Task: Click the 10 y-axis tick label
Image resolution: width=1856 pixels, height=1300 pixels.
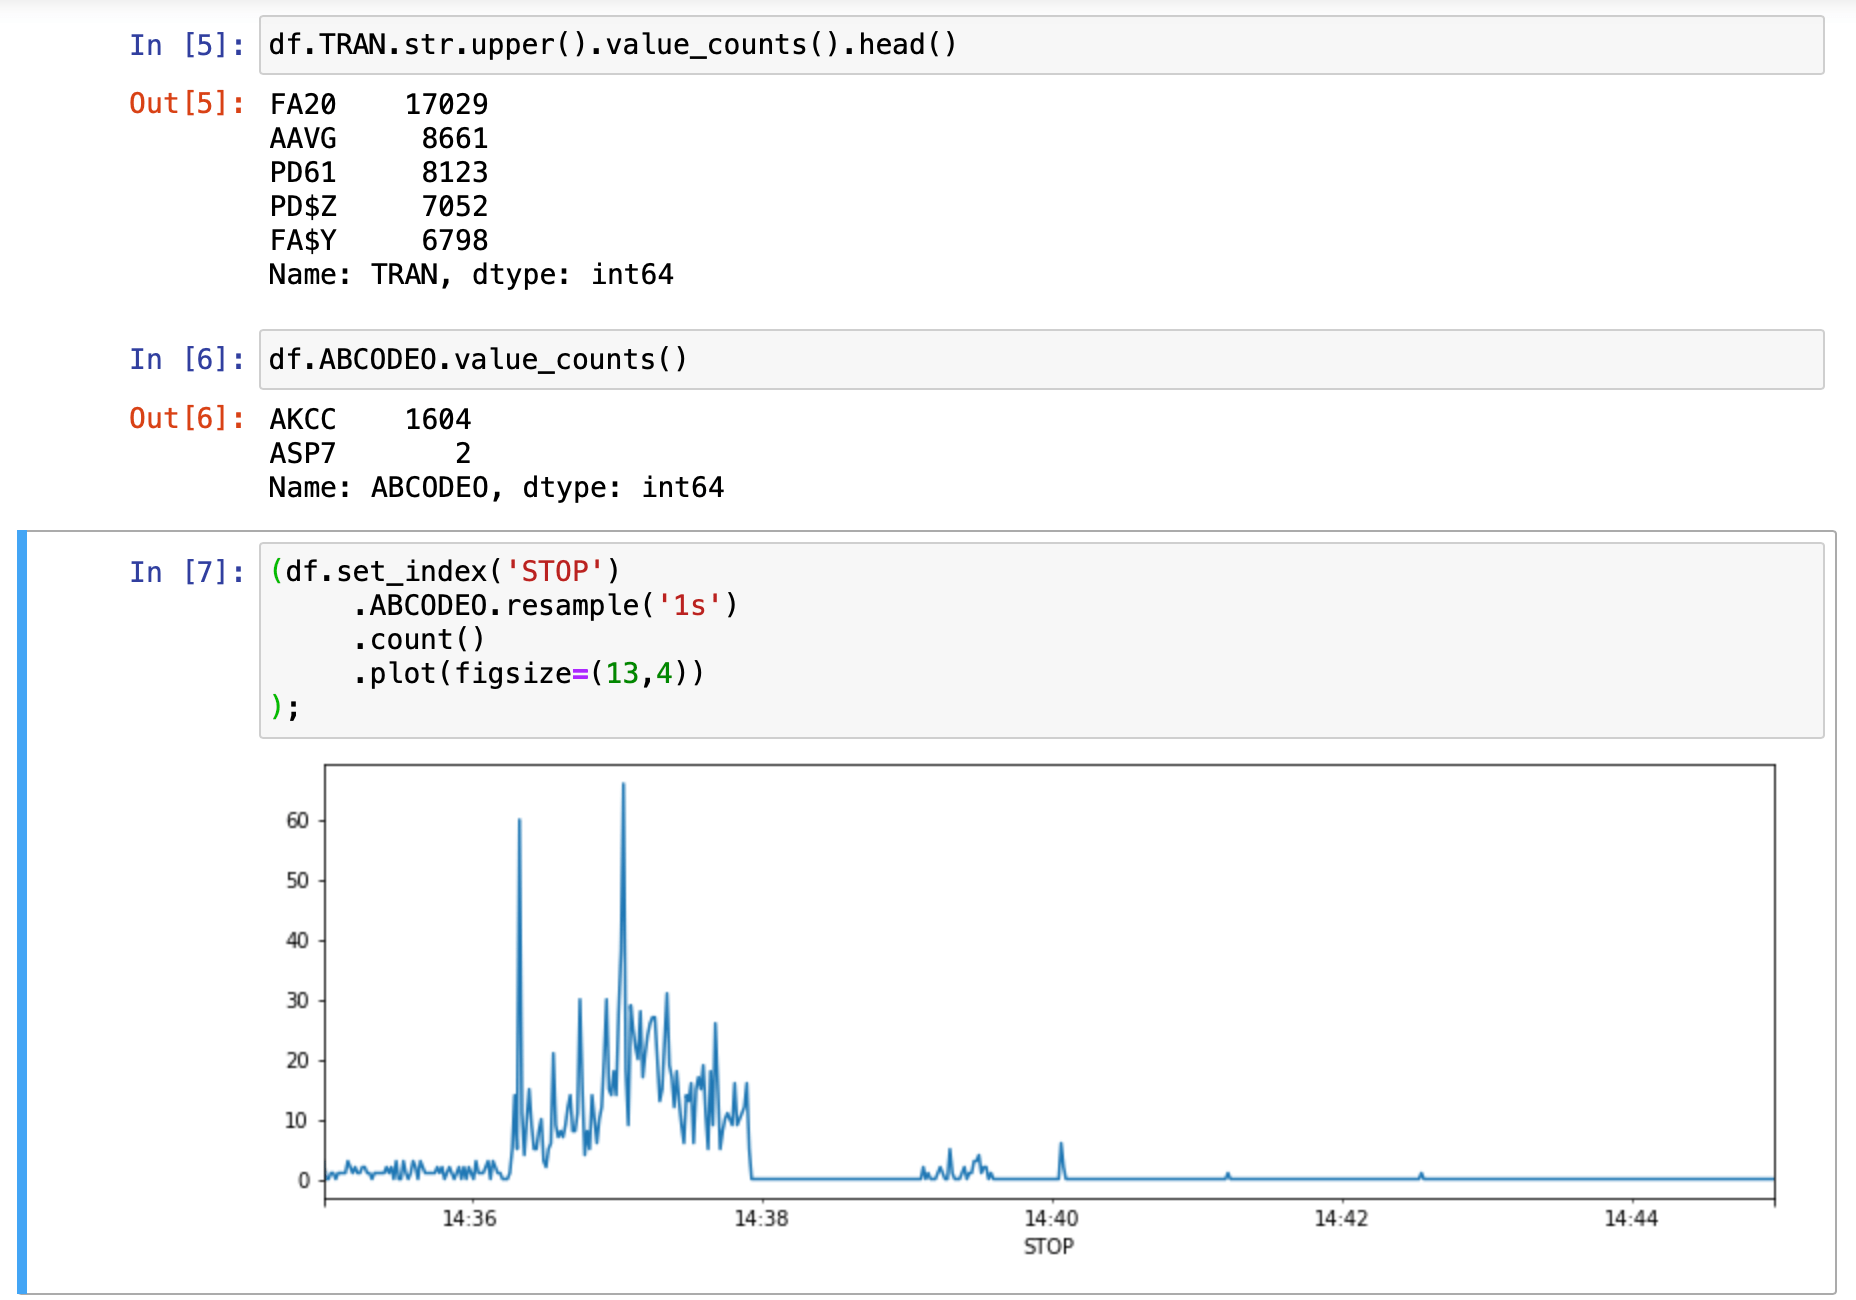Action: point(297,1120)
